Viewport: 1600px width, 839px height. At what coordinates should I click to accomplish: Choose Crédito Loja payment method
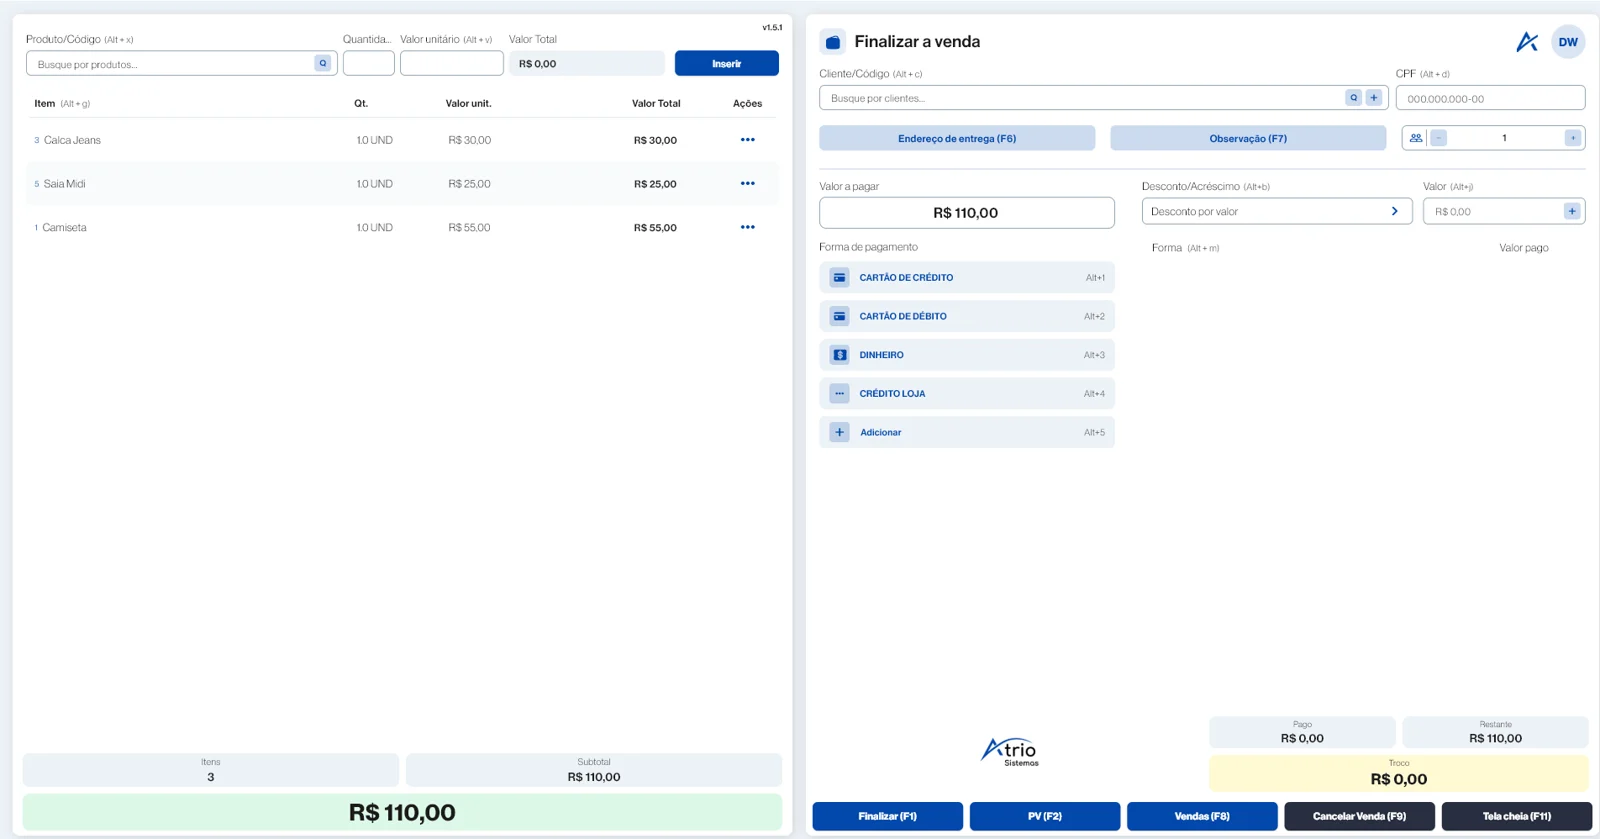(967, 394)
